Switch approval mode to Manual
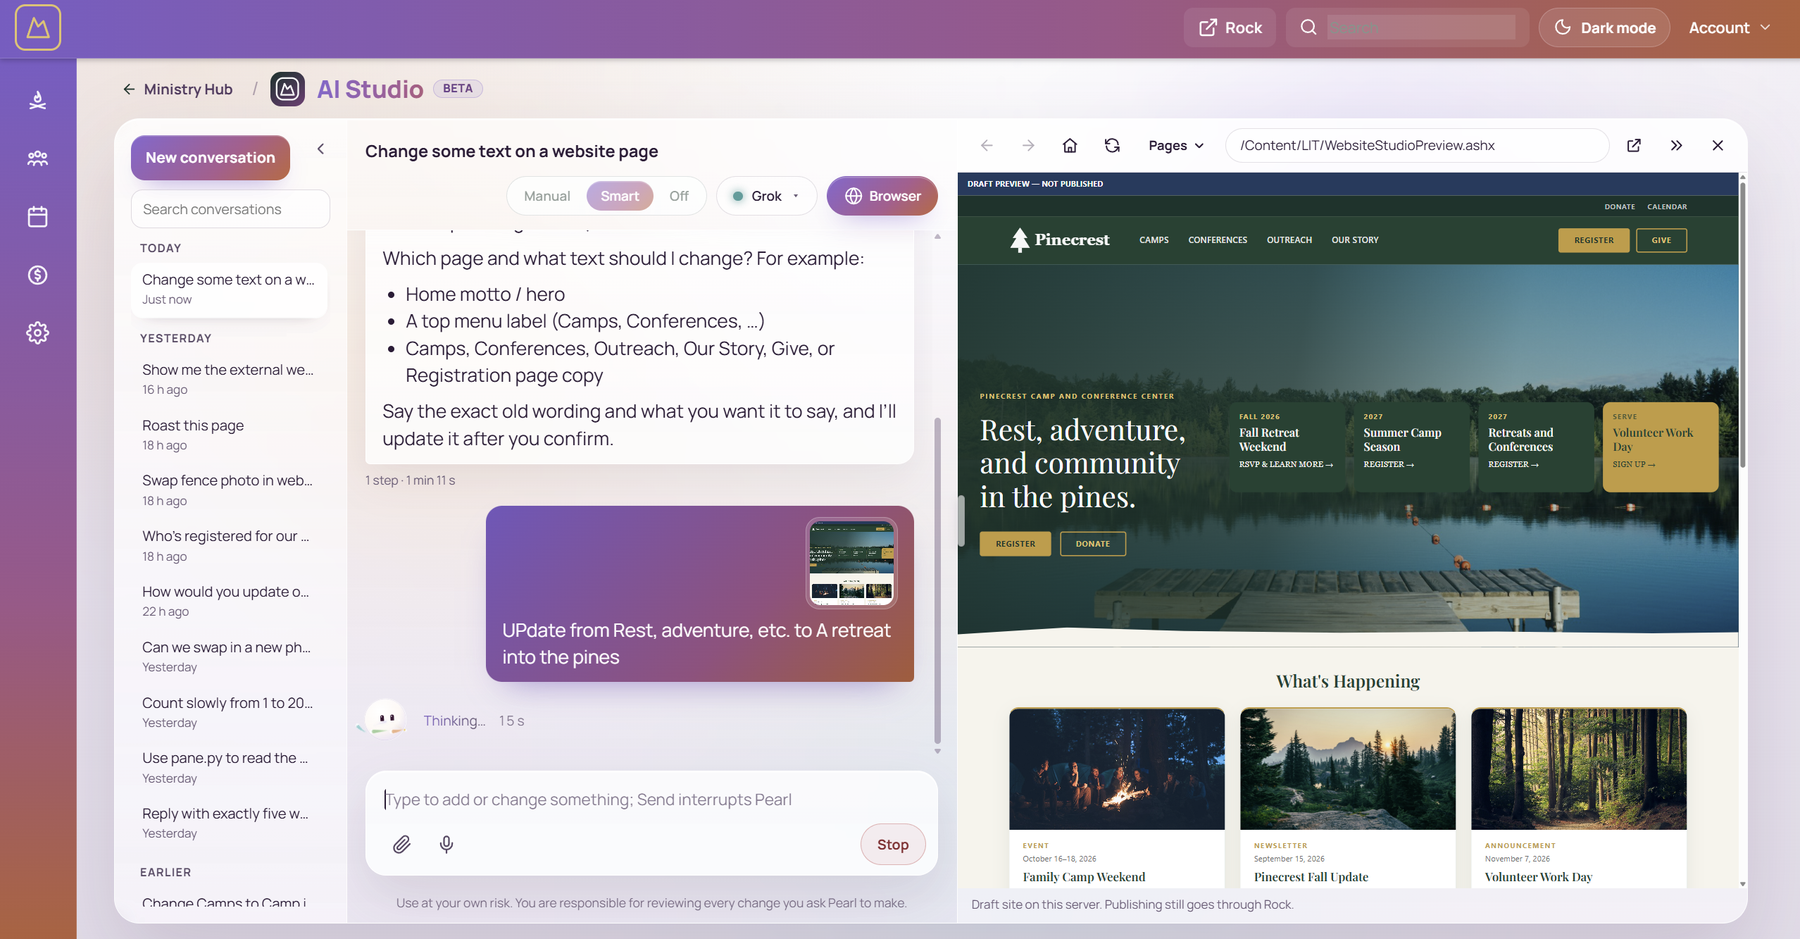The width and height of the screenshot is (1800, 939). [x=547, y=196]
